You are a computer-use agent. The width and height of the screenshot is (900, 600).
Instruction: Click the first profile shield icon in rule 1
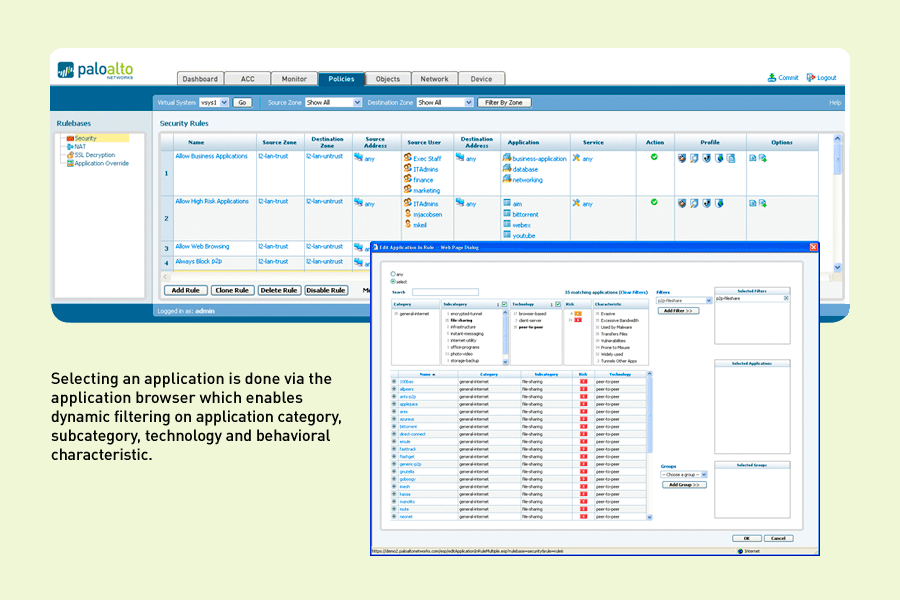pos(682,158)
